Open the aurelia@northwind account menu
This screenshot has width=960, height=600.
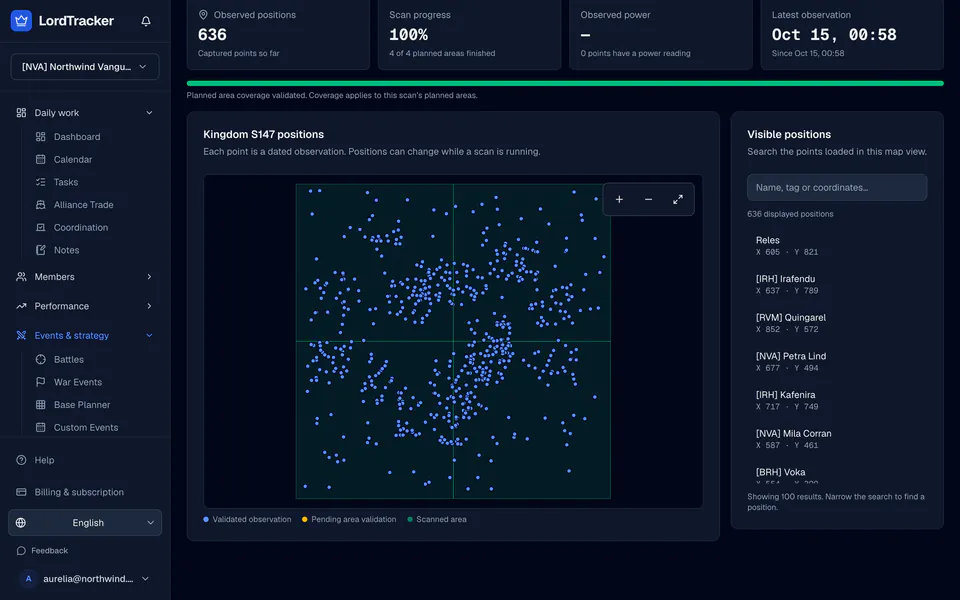click(x=85, y=579)
